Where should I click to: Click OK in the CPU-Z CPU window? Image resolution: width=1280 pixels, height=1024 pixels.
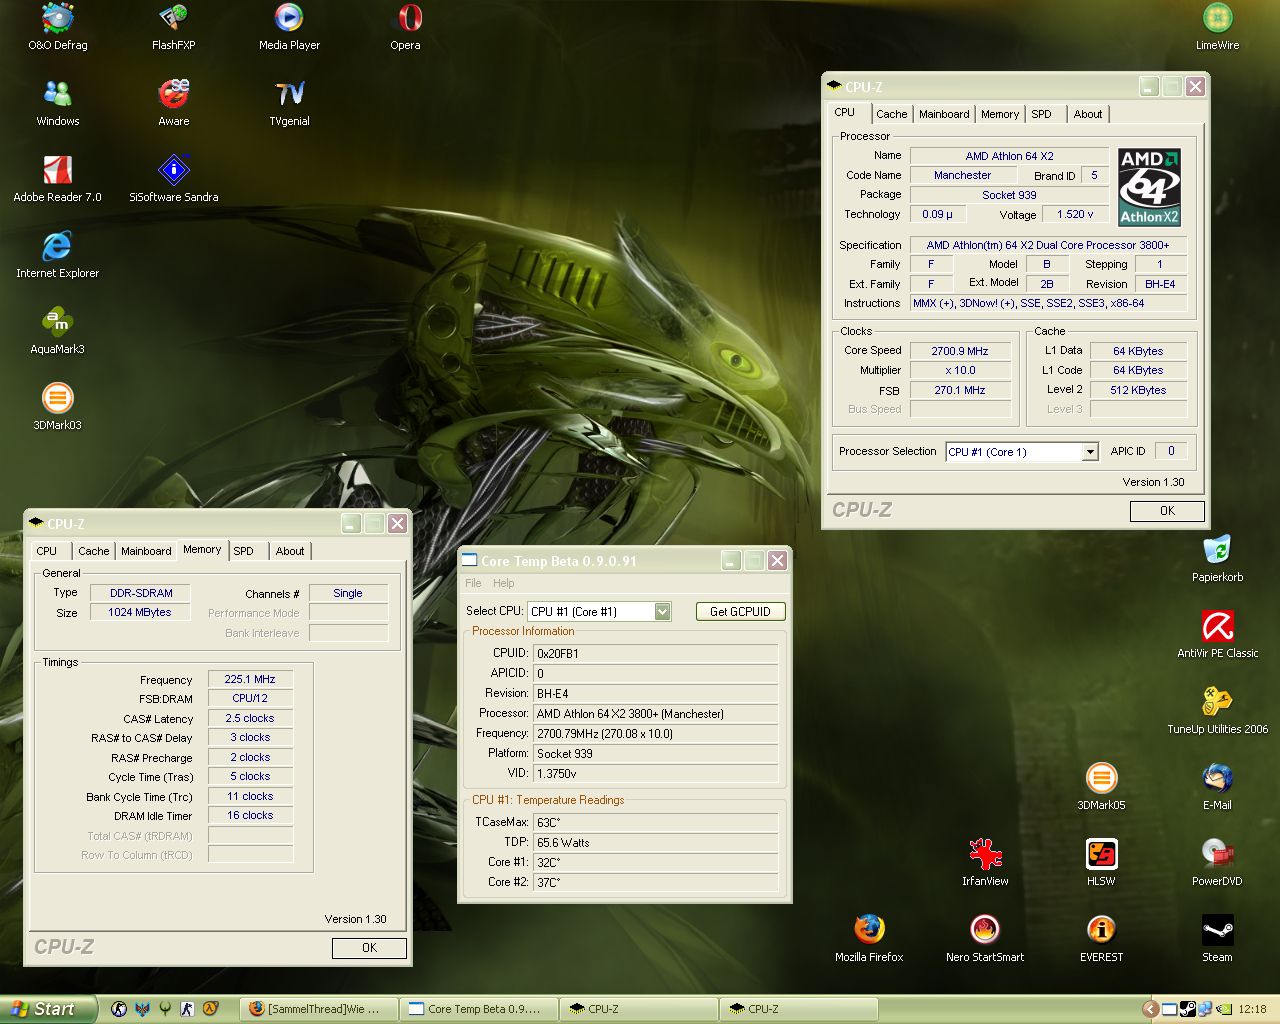(x=1167, y=511)
